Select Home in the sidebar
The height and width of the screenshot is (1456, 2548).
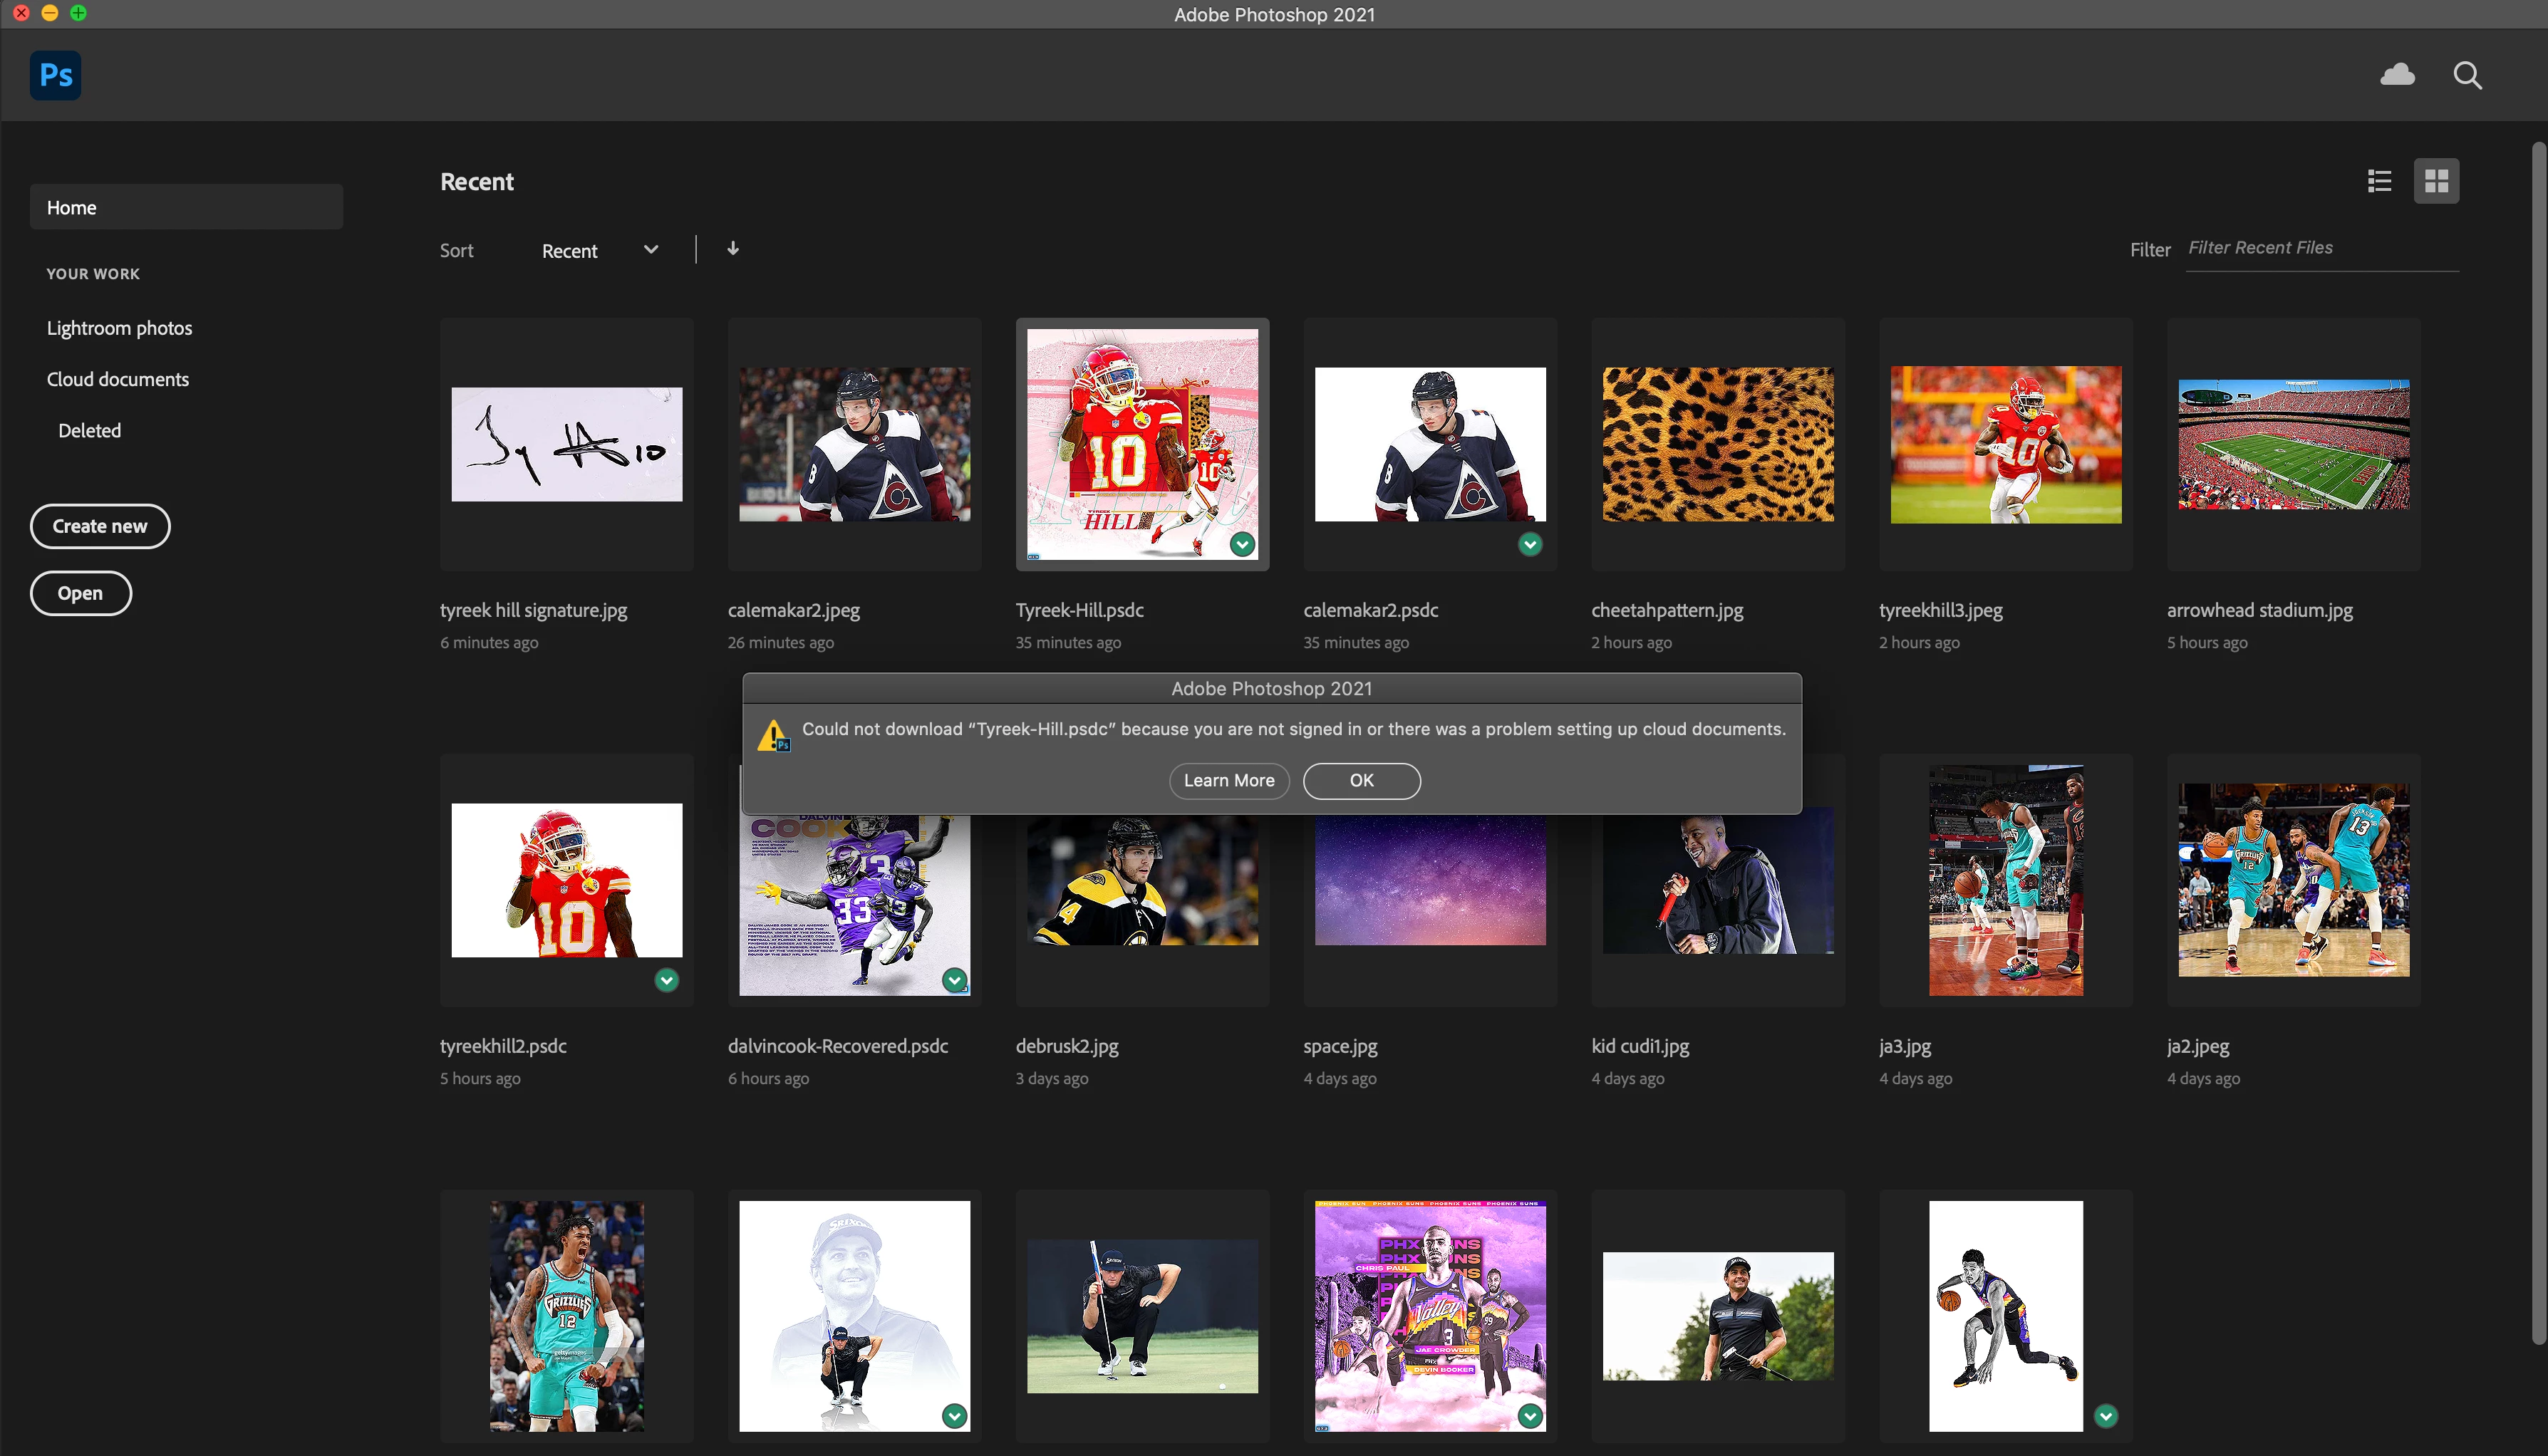tap(186, 207)
